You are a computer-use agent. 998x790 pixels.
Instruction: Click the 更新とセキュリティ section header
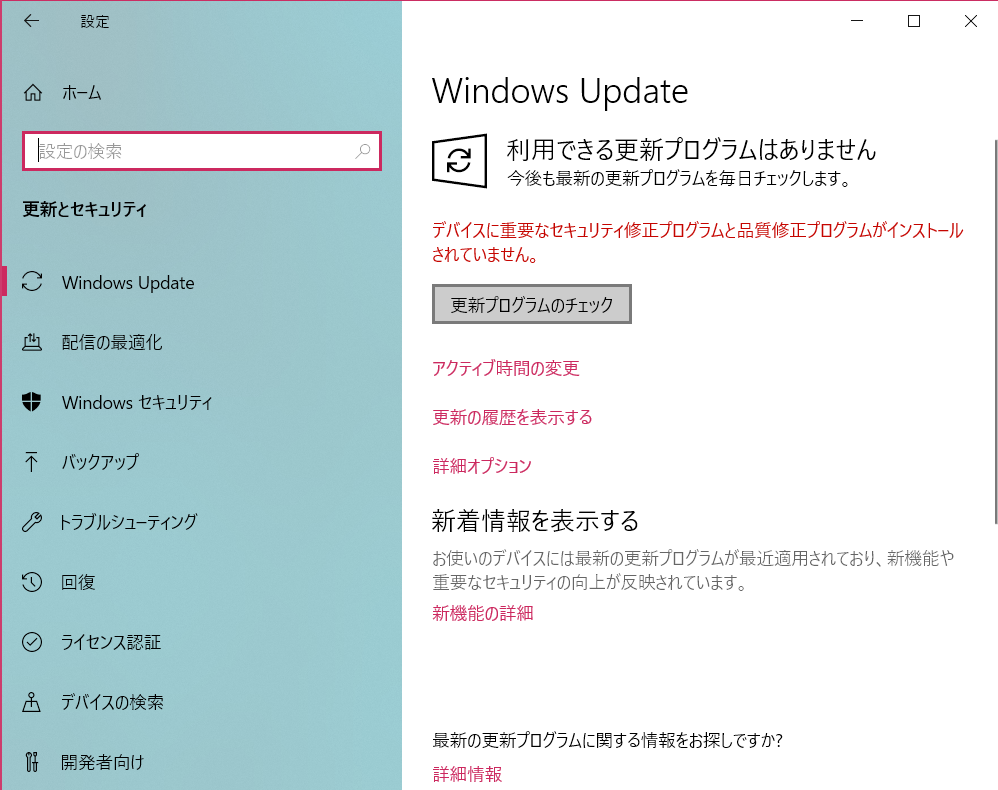(85, 209)
